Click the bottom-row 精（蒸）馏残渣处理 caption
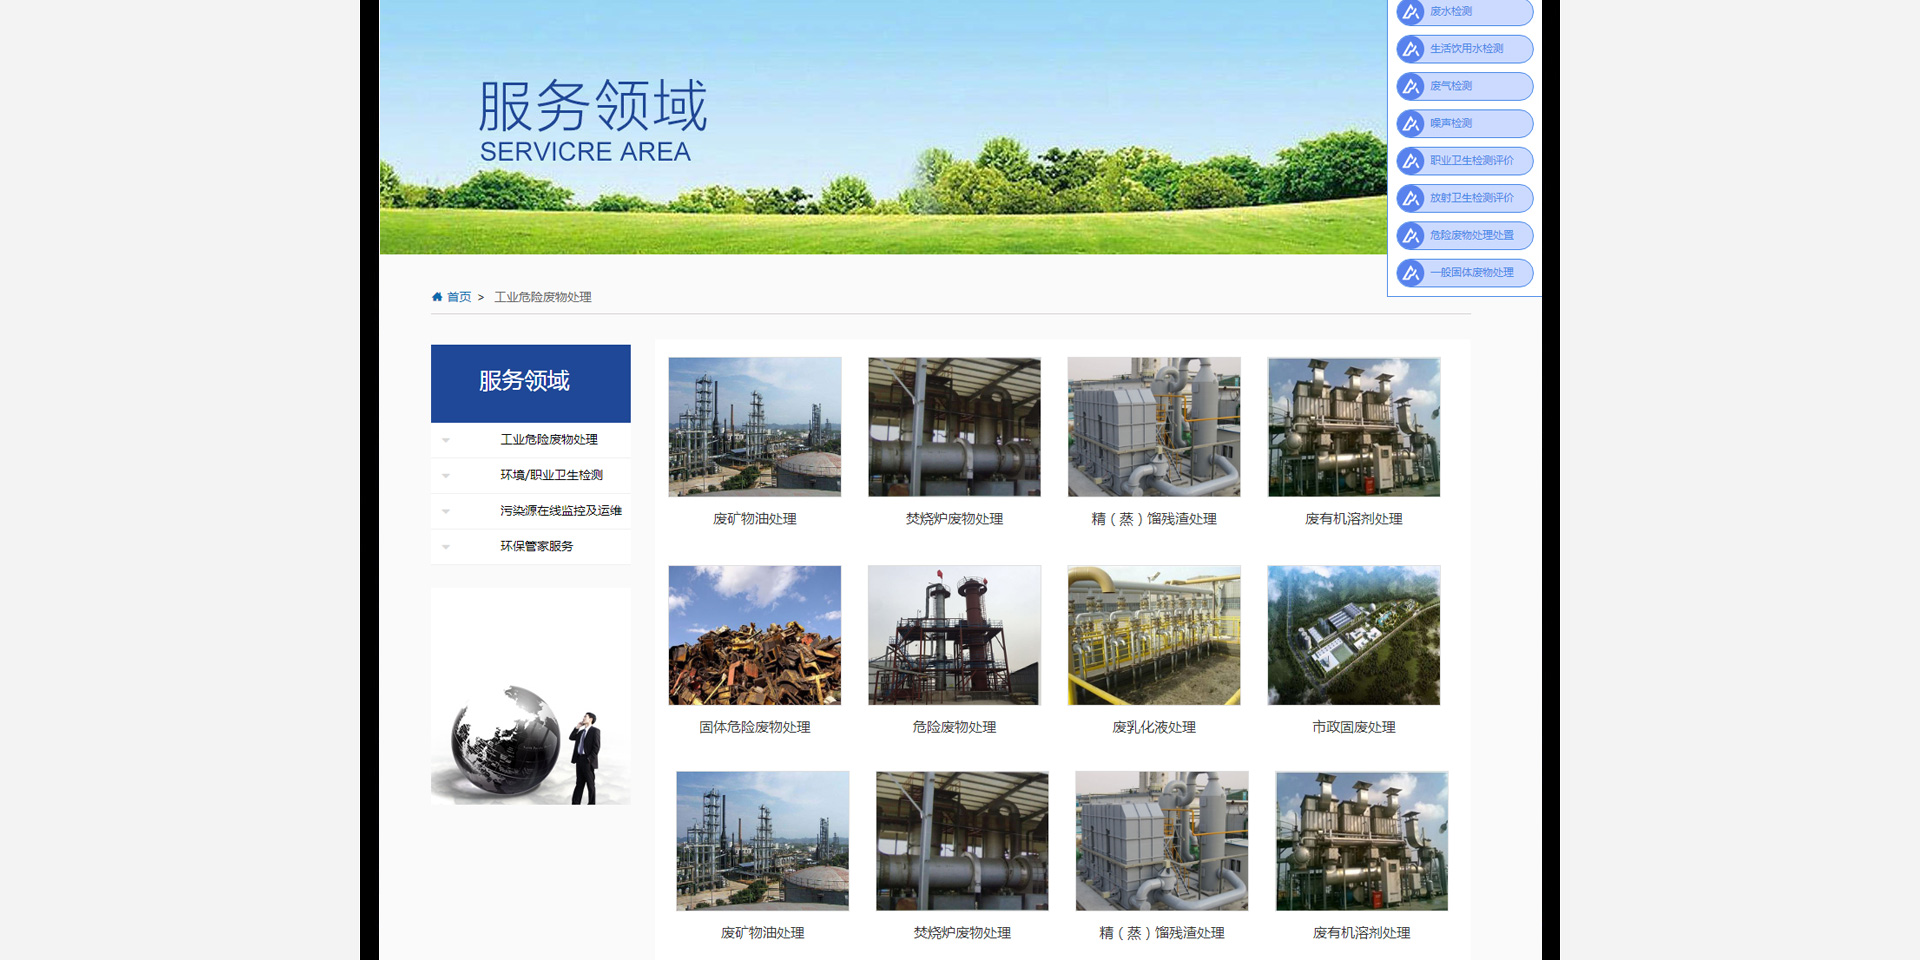This screenshot has width=1920, height=960. click(1162, 933)
